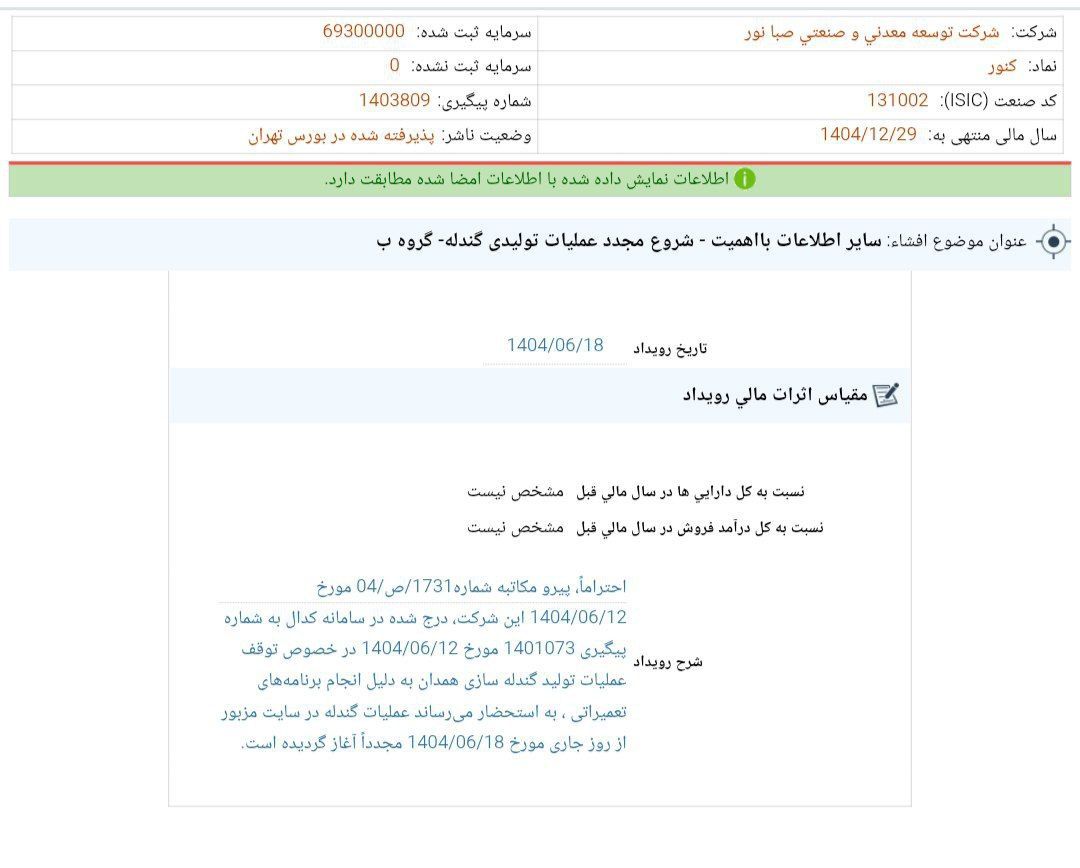Image resolution: width=1080 pixels, height=868 pixels.
Task: Click label نسبت به کل درآمد فروش در سال مالي قبل
Action: (700, 528)
